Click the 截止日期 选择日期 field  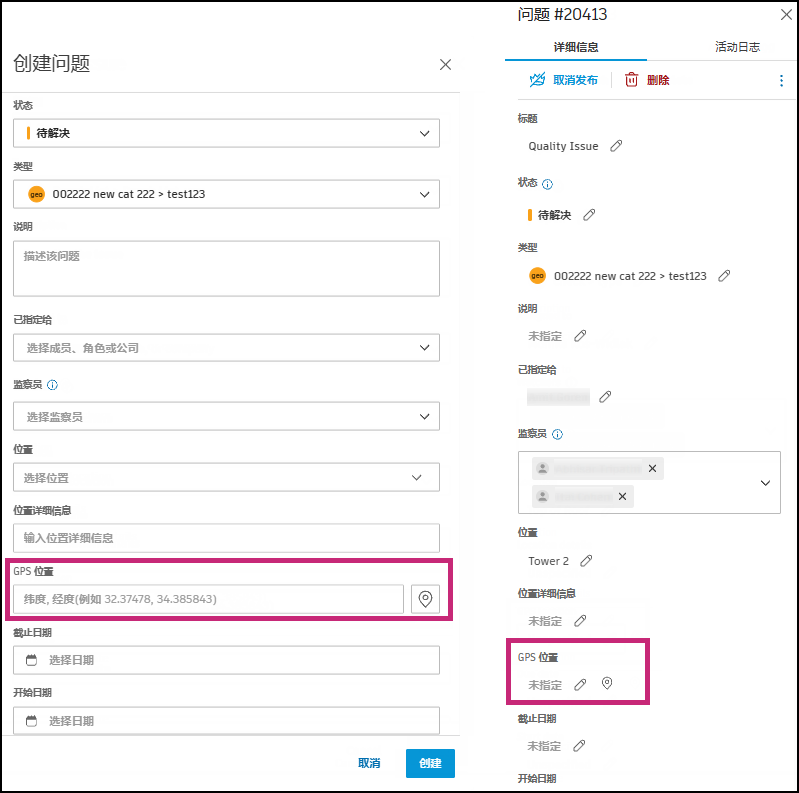pyautogui.click(x=226, y=660)
